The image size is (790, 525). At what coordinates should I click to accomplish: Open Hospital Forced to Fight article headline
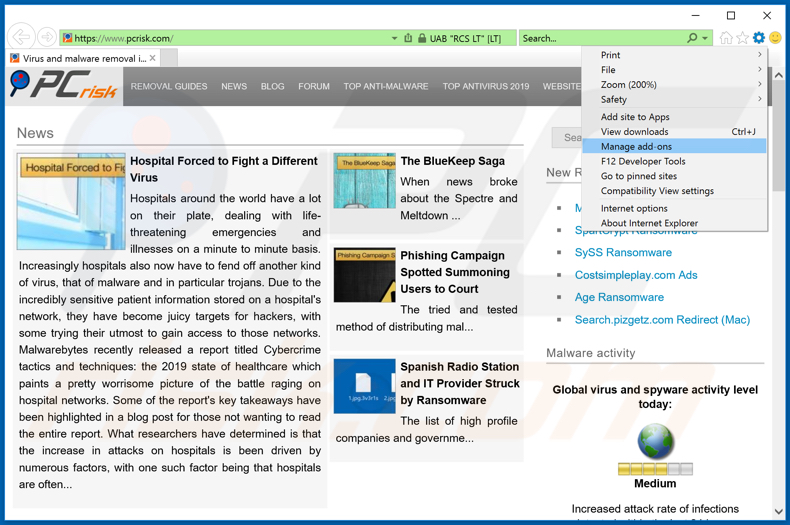(x=224, y=169)
